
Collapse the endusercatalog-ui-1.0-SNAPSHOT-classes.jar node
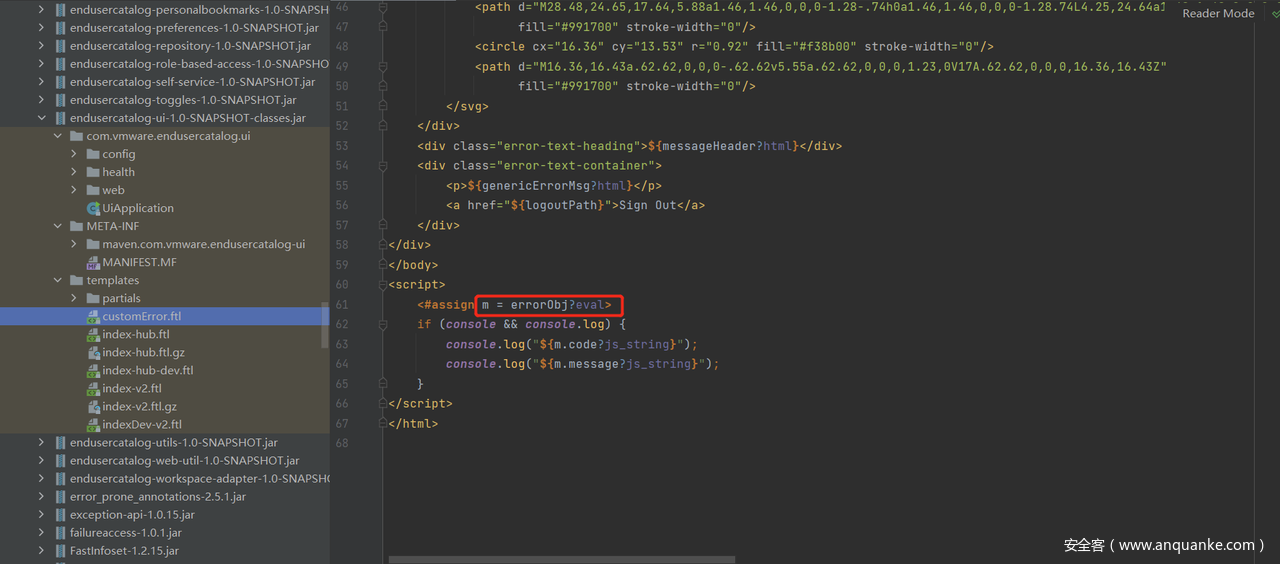pyautogui.click(x=41, y=118)
